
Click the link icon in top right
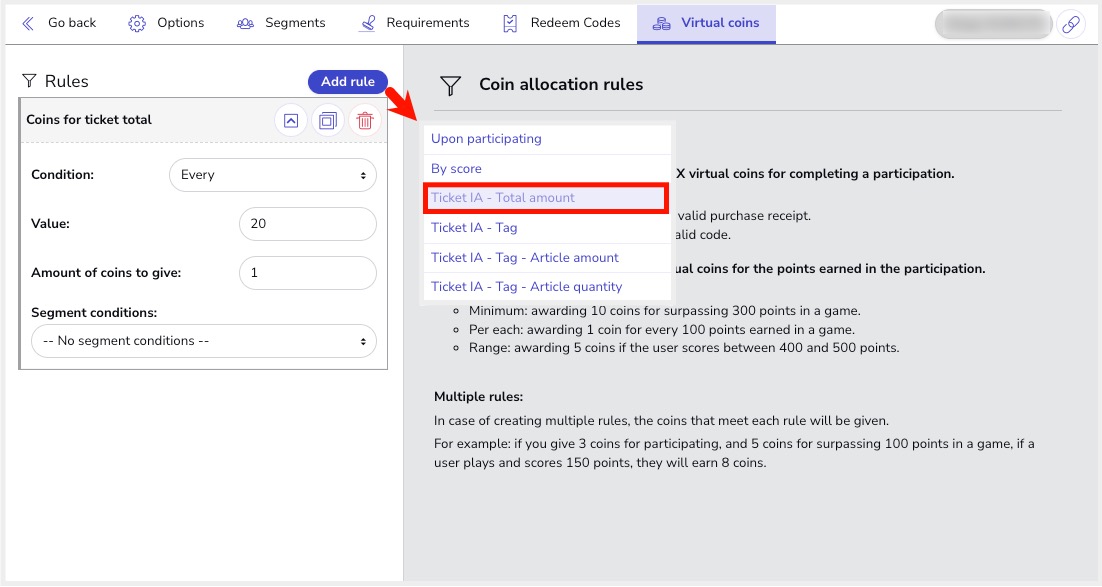[x=1070, y=24]
